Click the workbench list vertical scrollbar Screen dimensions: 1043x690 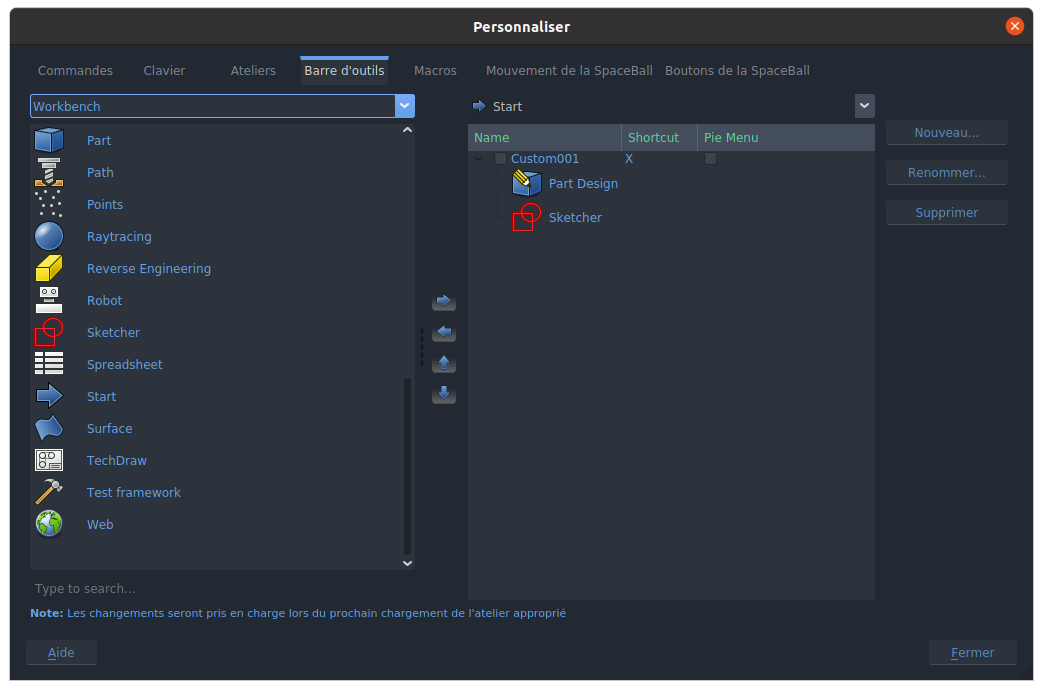pyautogui.click(x=407, y=465)
